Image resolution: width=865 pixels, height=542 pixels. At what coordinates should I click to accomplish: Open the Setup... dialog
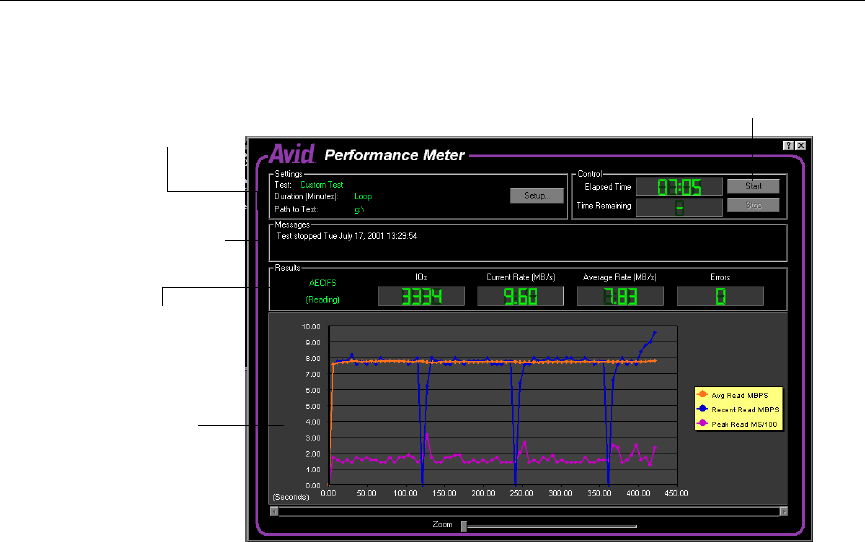[x=537, y=195]
